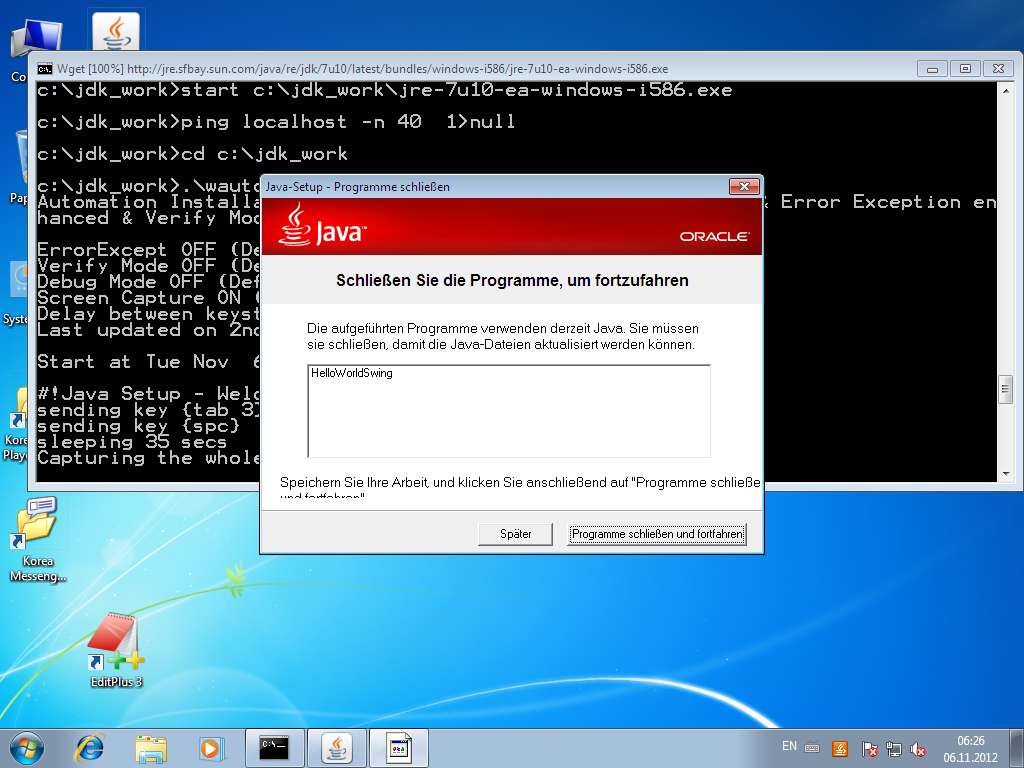
Task: Open Internet Explorer from the taskbar
Action: [90, 747]
